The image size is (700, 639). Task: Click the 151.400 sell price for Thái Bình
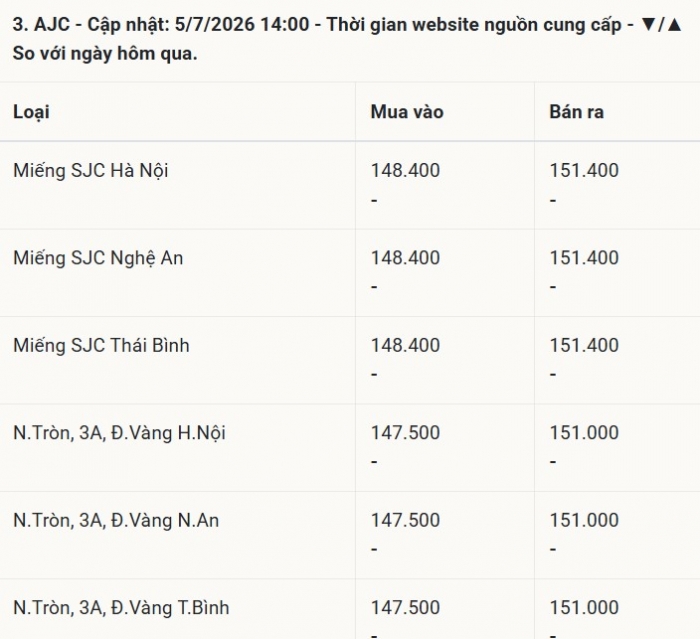(x=584, y=345)
